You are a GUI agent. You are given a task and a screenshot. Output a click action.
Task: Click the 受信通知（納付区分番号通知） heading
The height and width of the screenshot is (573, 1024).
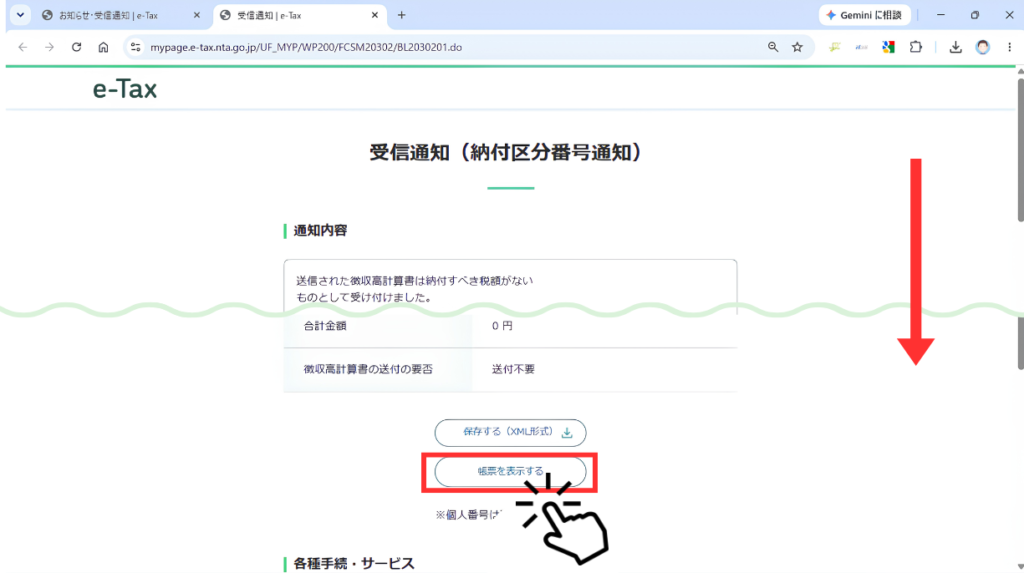[507, 153]
